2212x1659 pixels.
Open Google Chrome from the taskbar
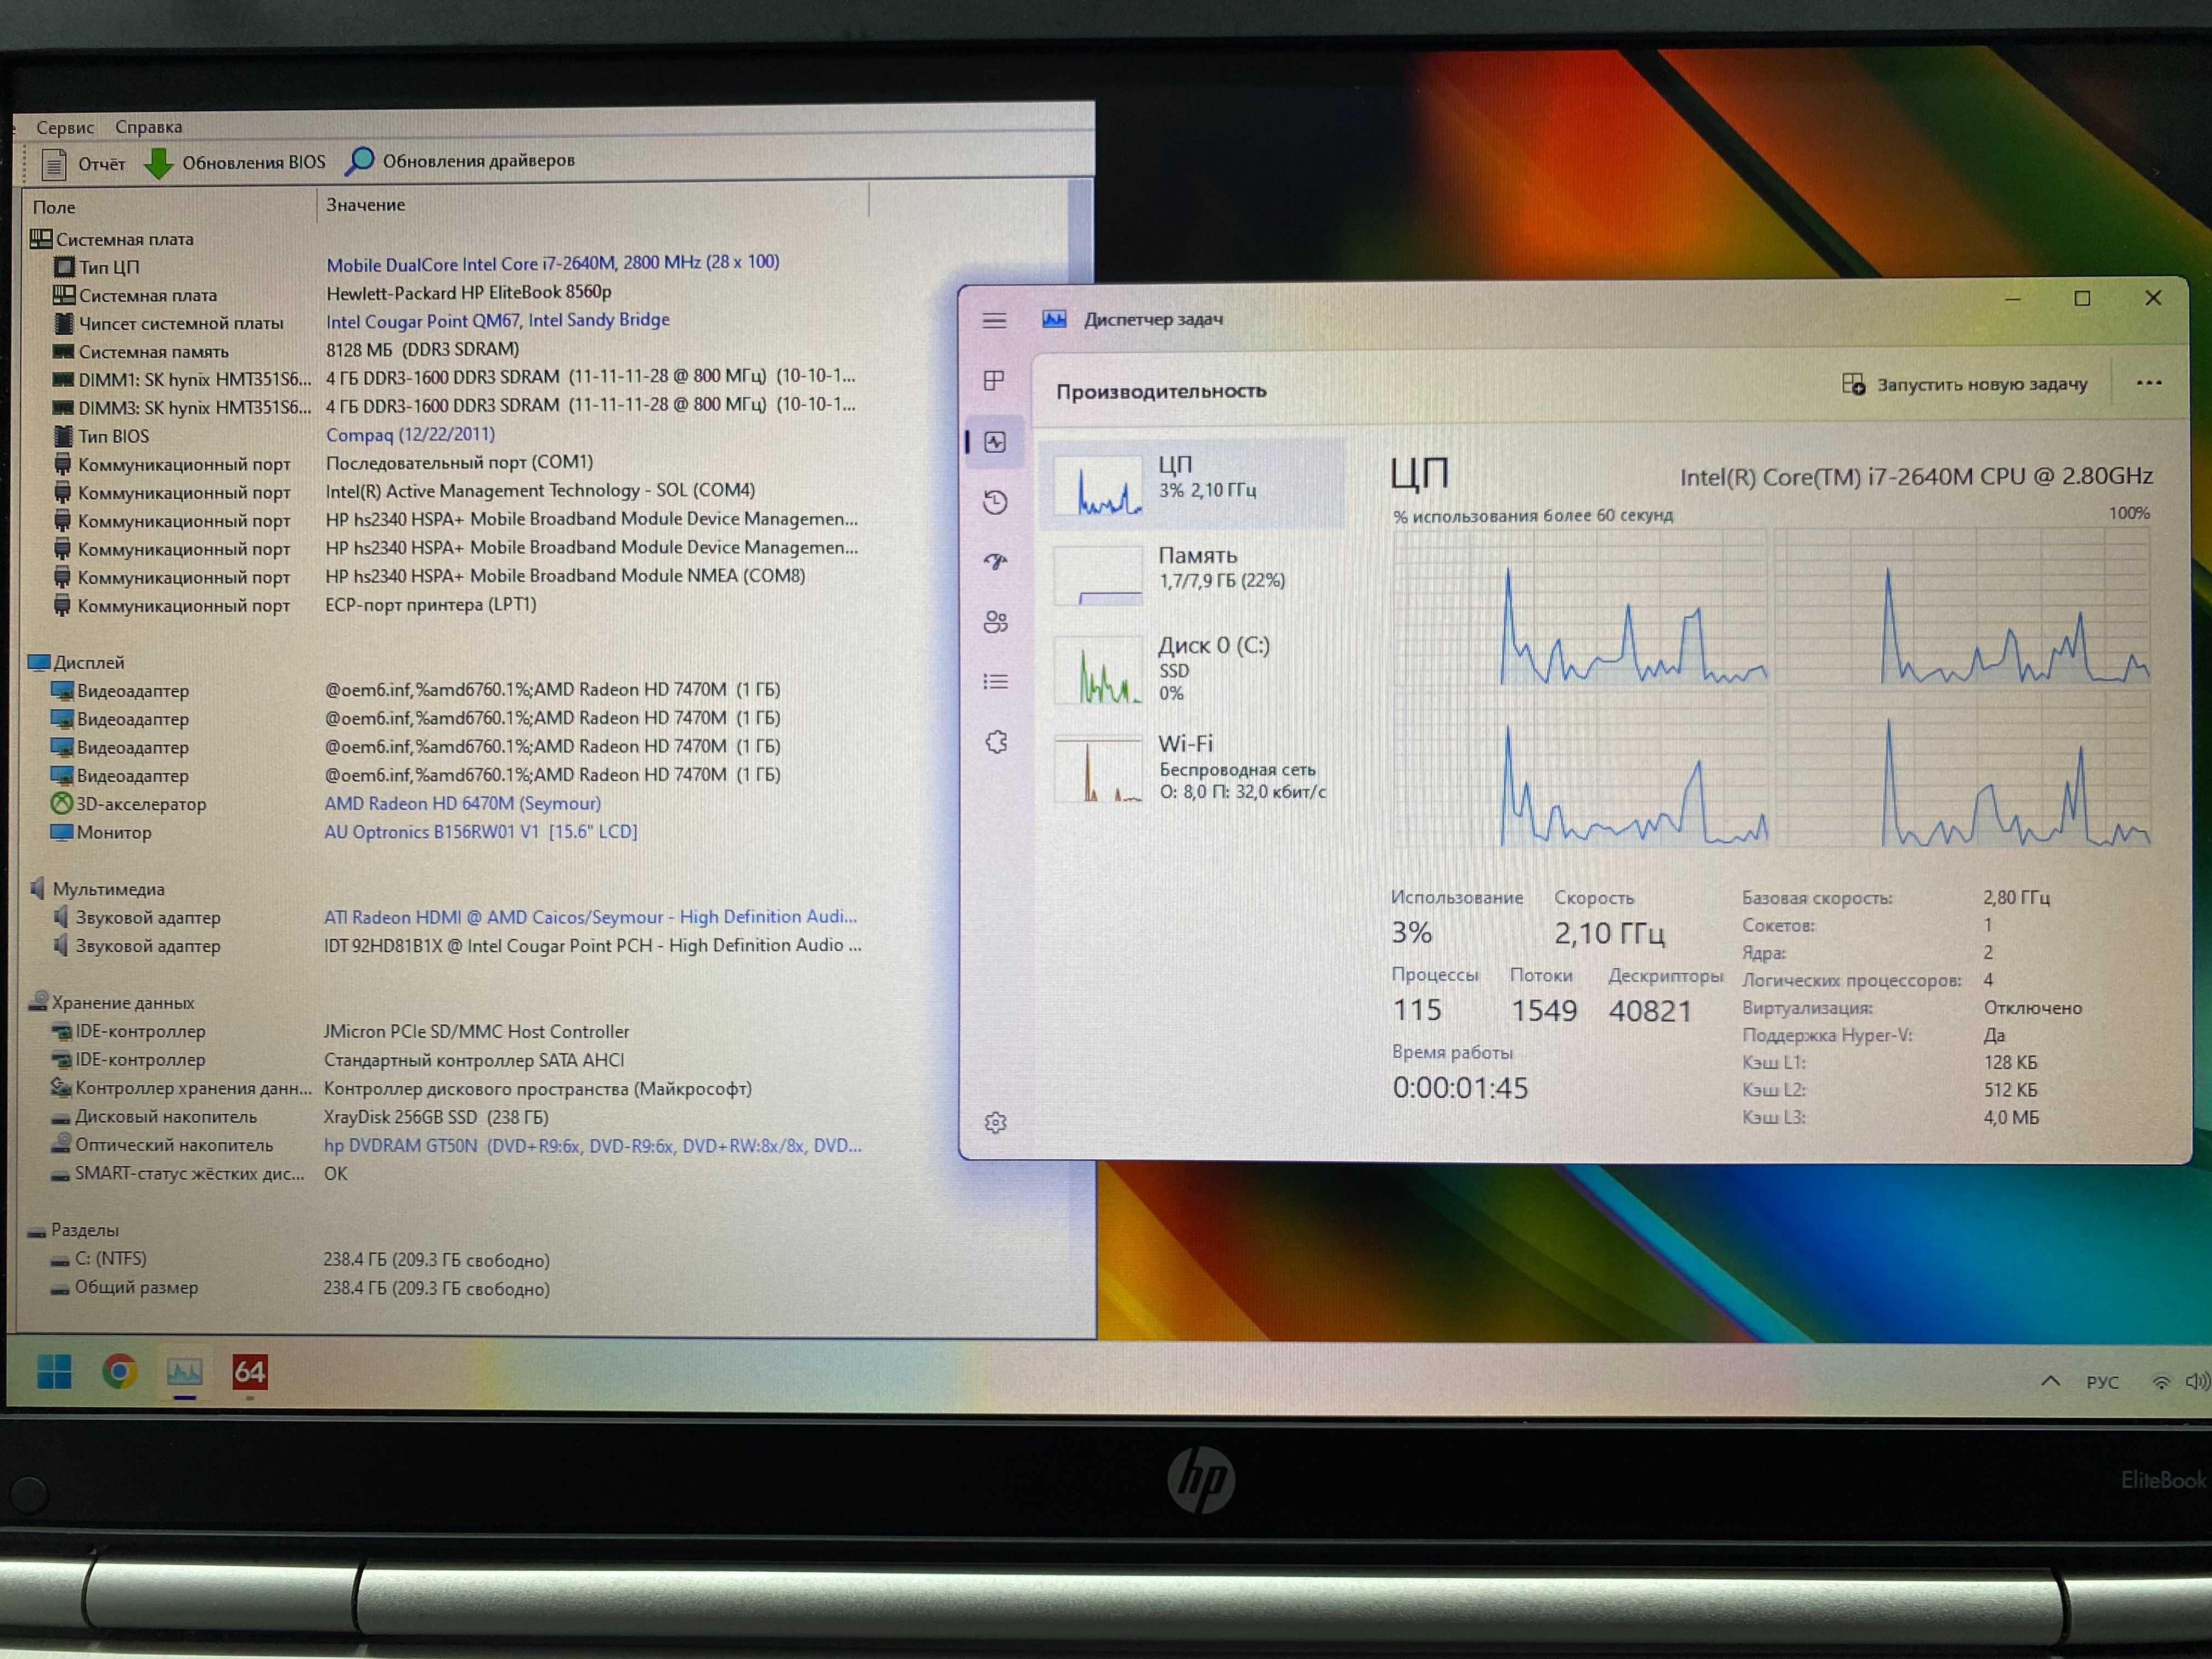(x=120, y=1372)
